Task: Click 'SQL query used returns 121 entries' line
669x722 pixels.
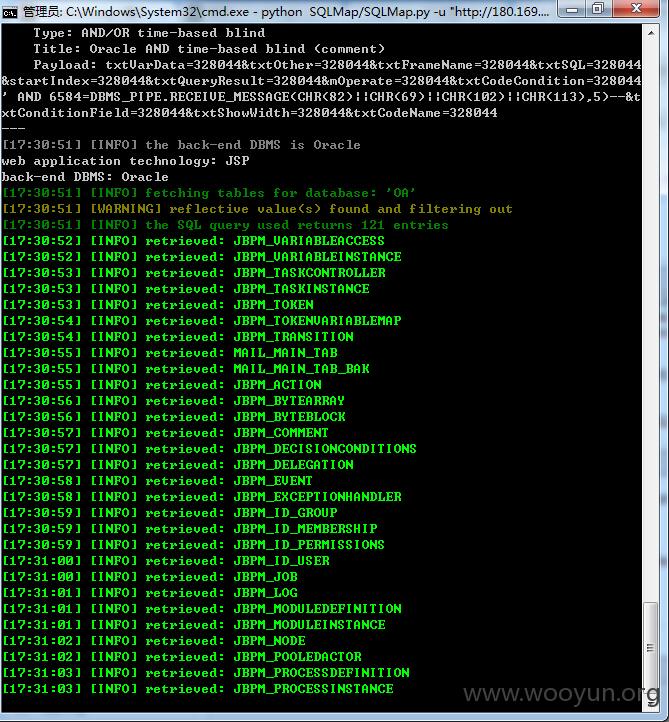Action: point(225,225)
